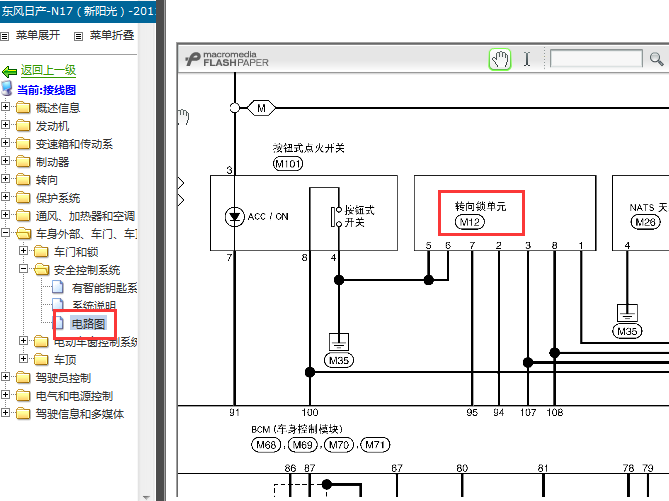Open the 驾驶信息和多媒体 folder

pos(80,414)
